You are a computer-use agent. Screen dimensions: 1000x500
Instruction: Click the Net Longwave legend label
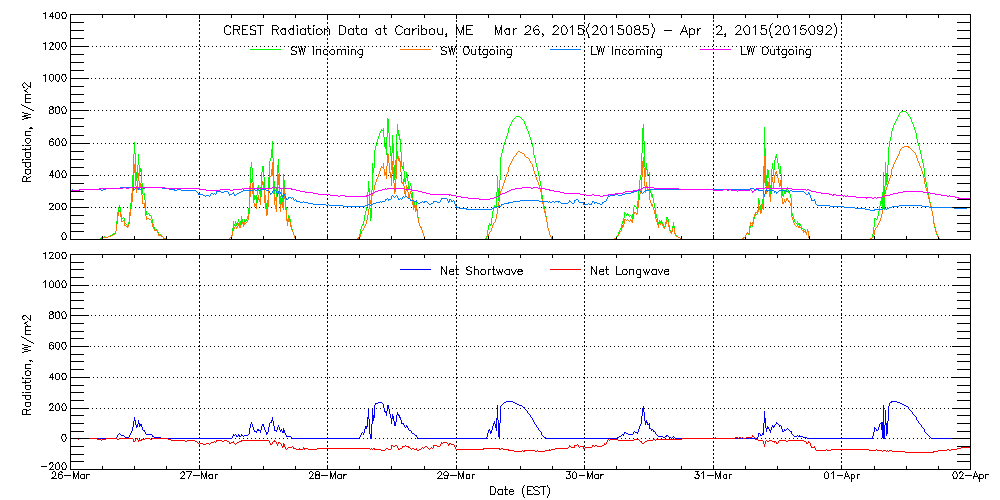(x=631, y=271)
